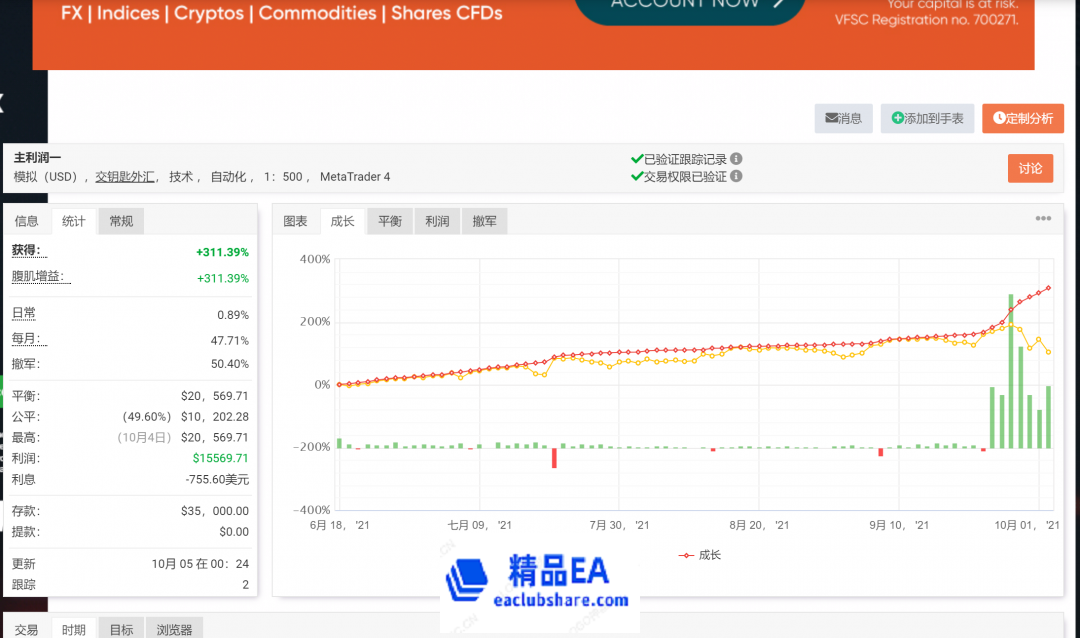Click the info icon beside 已验证跟踪记录
This screenshot has height=638, width=1080.
[x=735, y=157]
